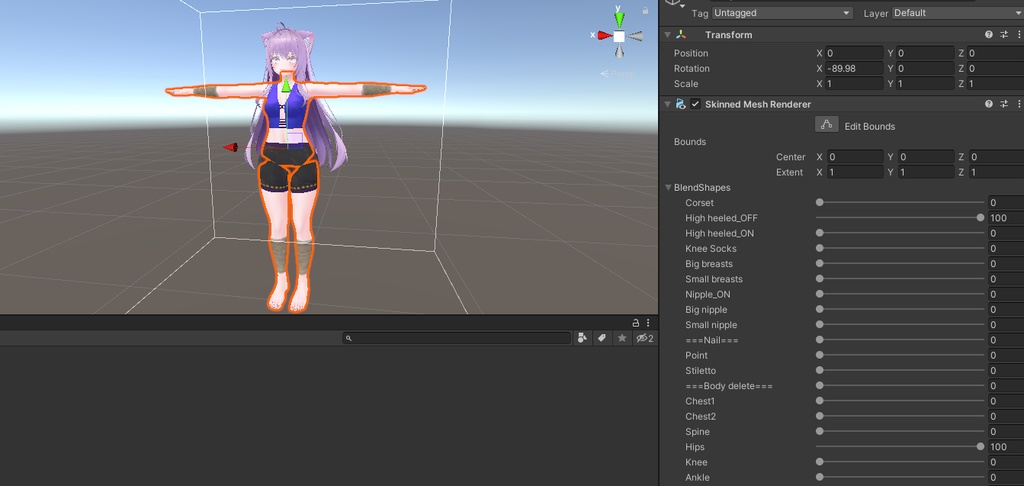Image resolution: width=1024 pixels, height=486 pixels.
Task: Click the Position X input field
Action: (x=854, y=53)
